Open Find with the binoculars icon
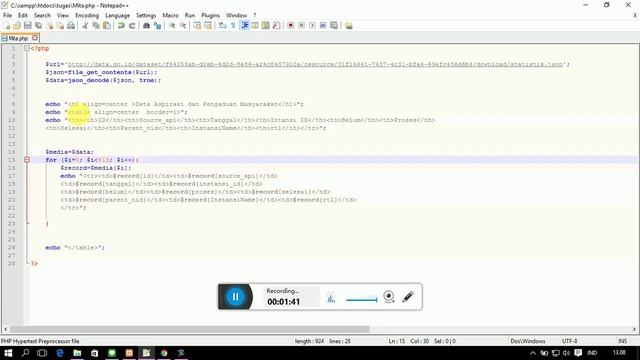The image size is (640, 360). [146, 26]
